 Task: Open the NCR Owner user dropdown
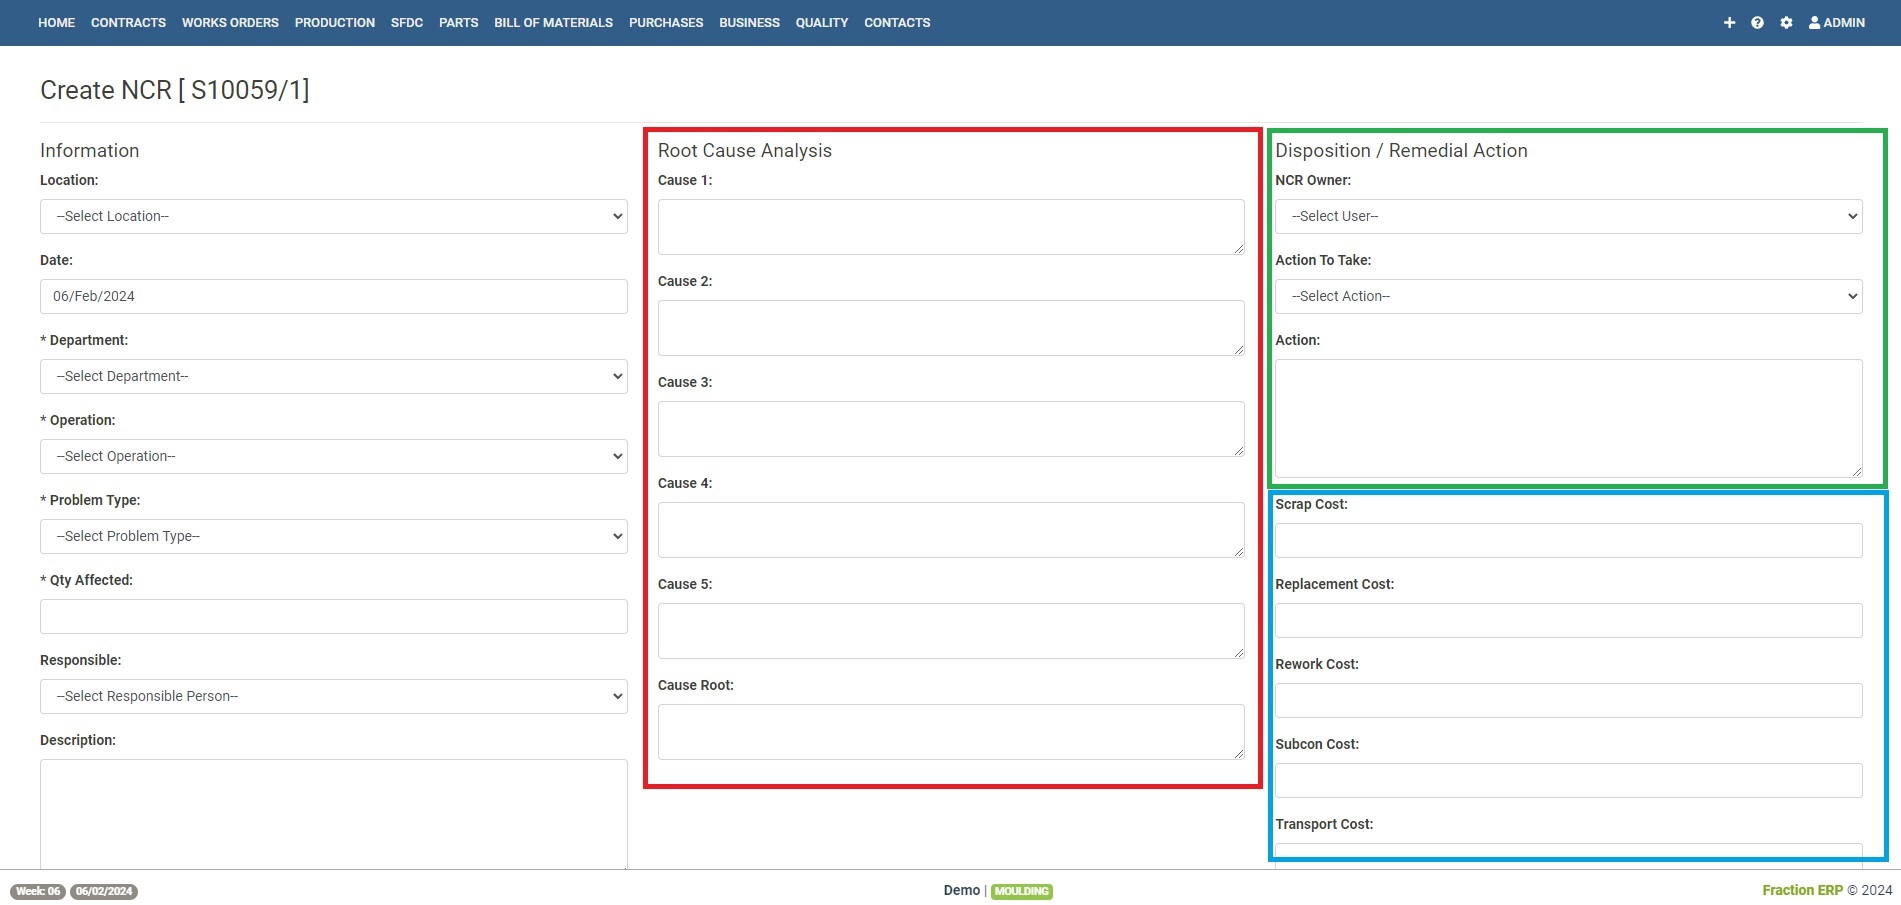(1567, 217)
